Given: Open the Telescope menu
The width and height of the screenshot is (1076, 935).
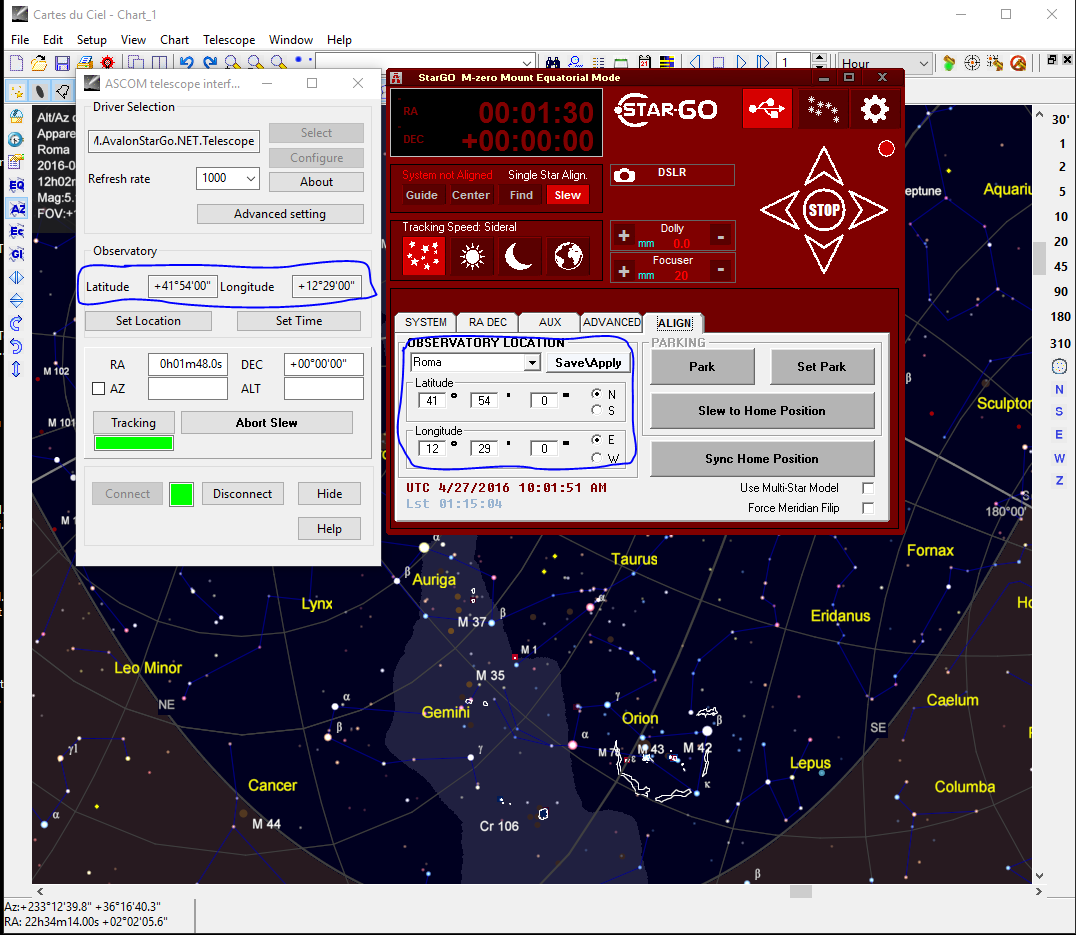Looking at the screenshot, I should click(x=229, y=40).
